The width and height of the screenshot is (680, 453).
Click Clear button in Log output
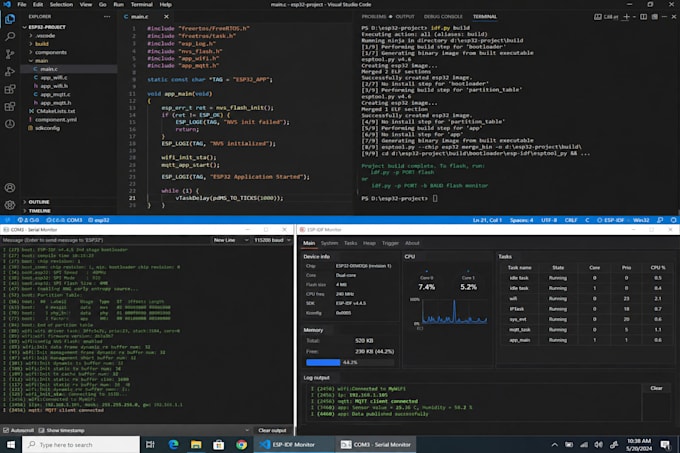coord(656,388)
